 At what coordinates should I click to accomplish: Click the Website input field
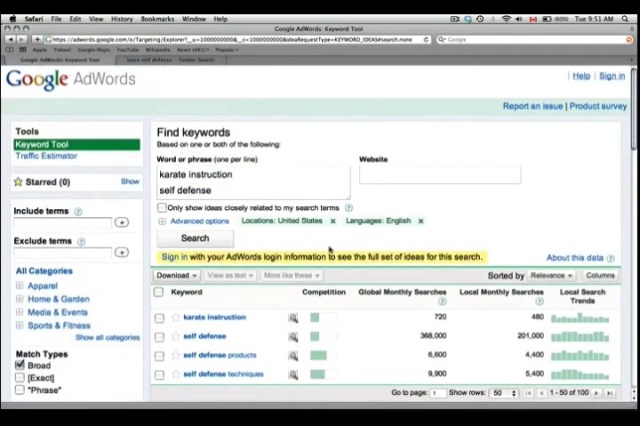[x=440, y=175]
